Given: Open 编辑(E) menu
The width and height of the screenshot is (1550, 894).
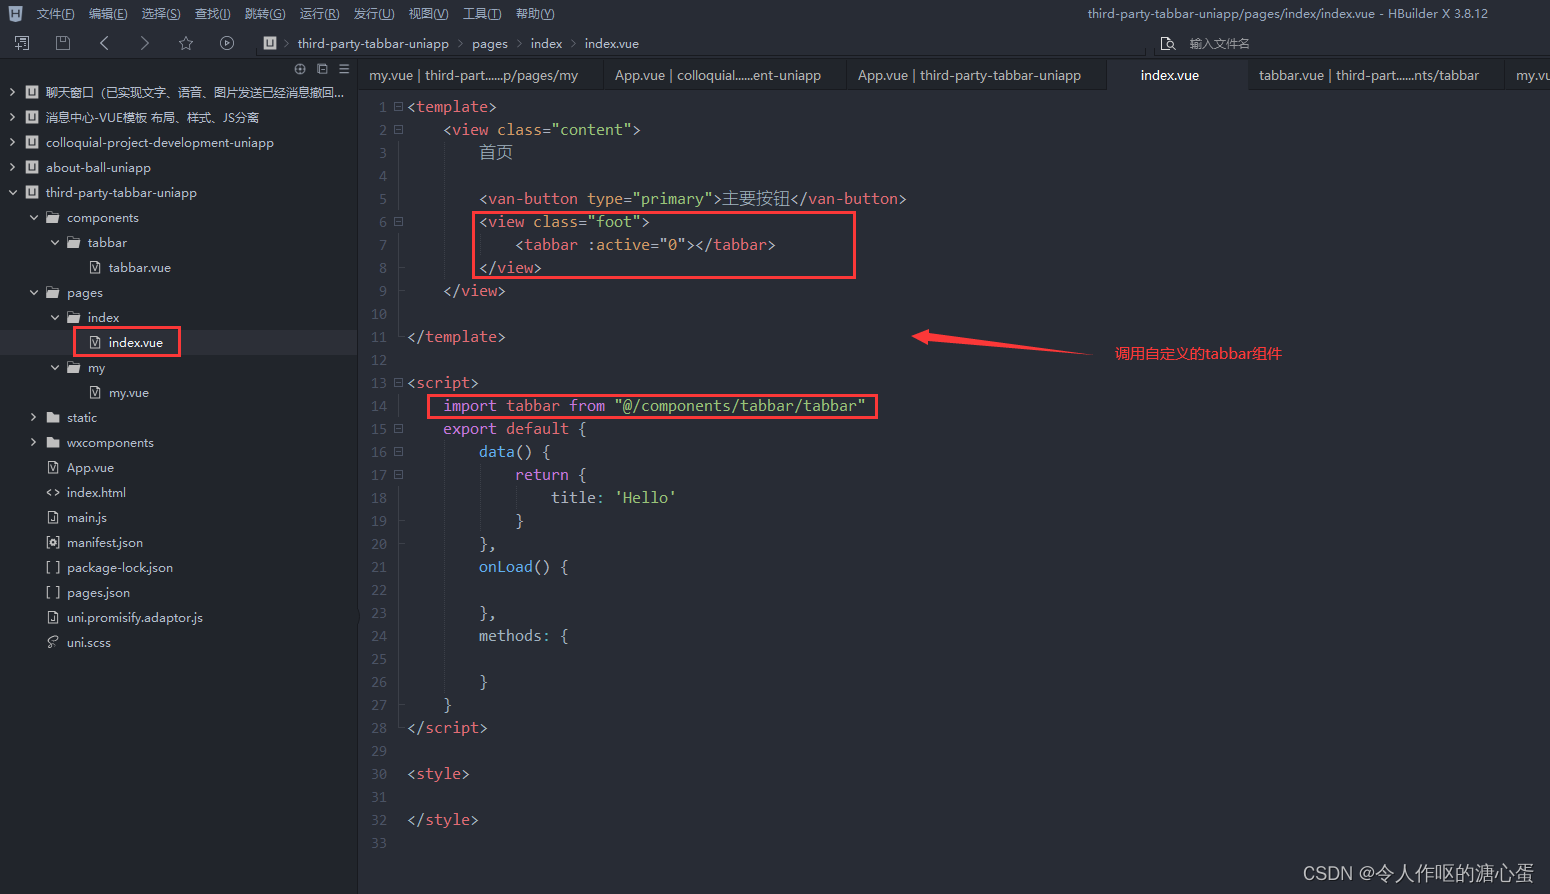Looking at the screenshot, I should [x=108, y=14].
